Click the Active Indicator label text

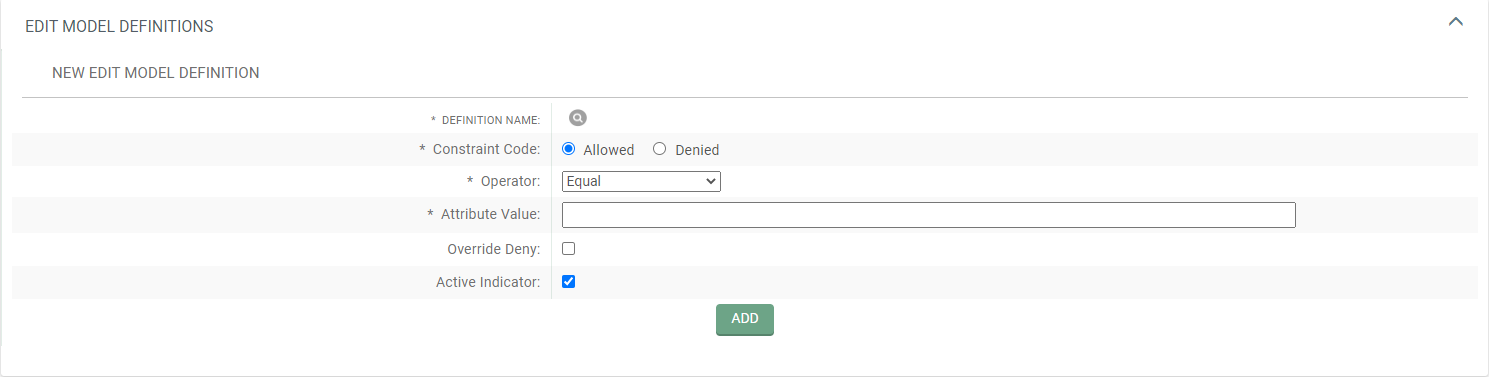pos(488,283)
